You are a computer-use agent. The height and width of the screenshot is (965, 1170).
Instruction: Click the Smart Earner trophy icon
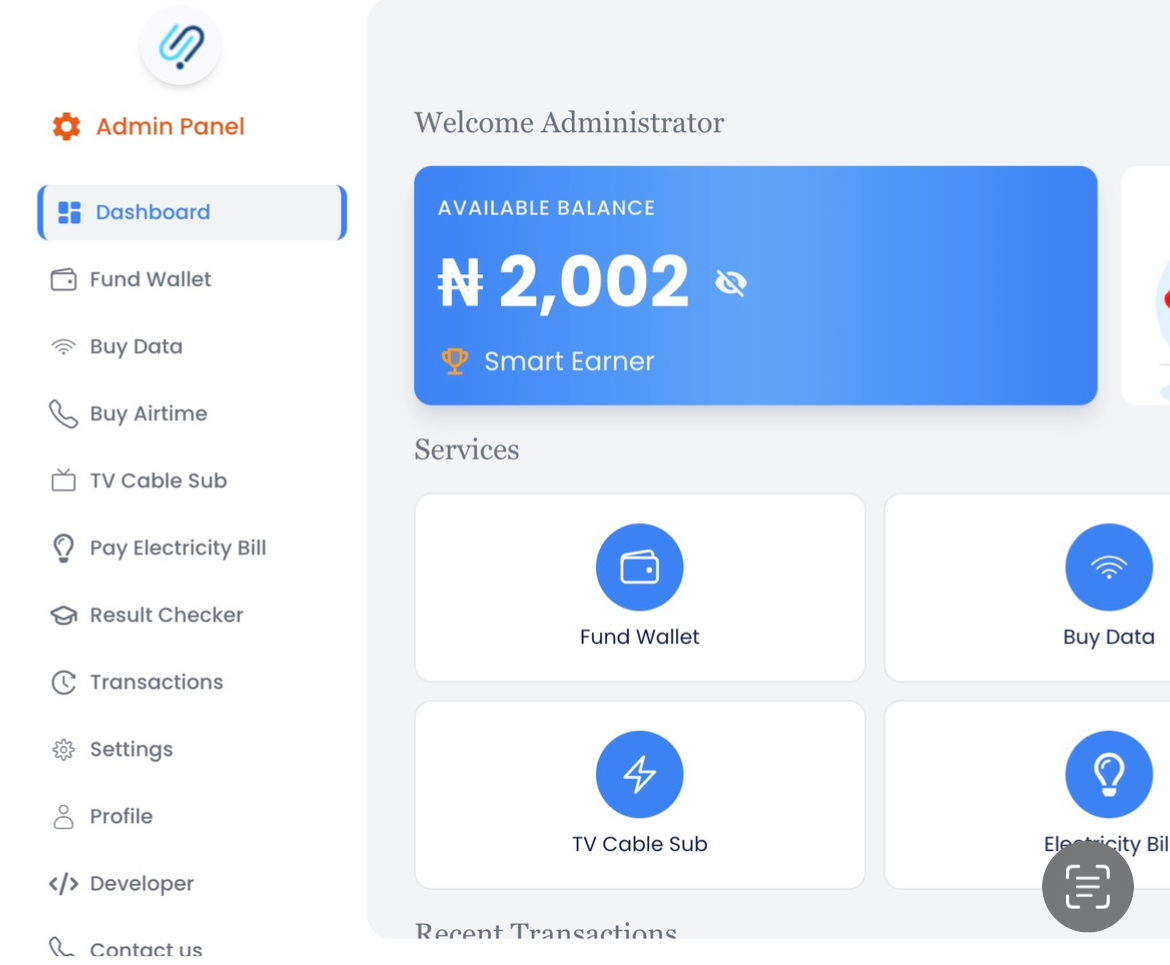click(455, 361)
